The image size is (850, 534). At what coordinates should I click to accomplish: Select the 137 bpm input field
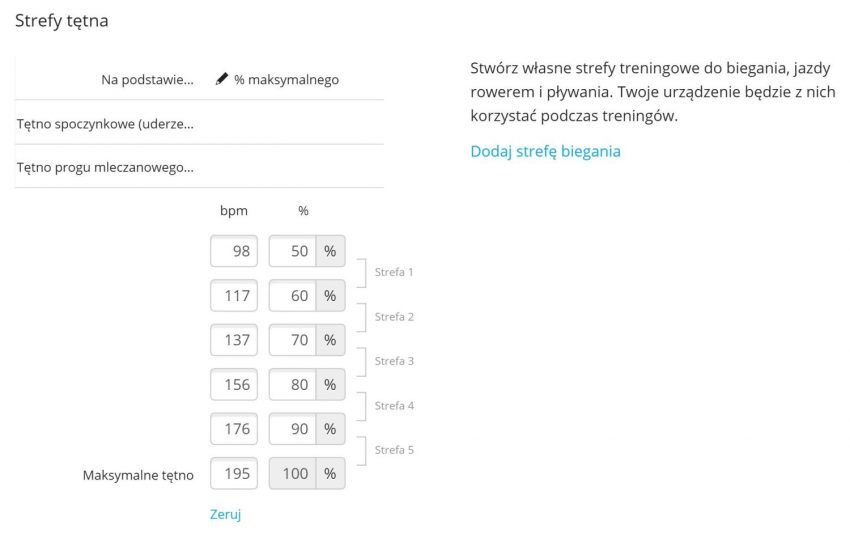tap(234, 340)
